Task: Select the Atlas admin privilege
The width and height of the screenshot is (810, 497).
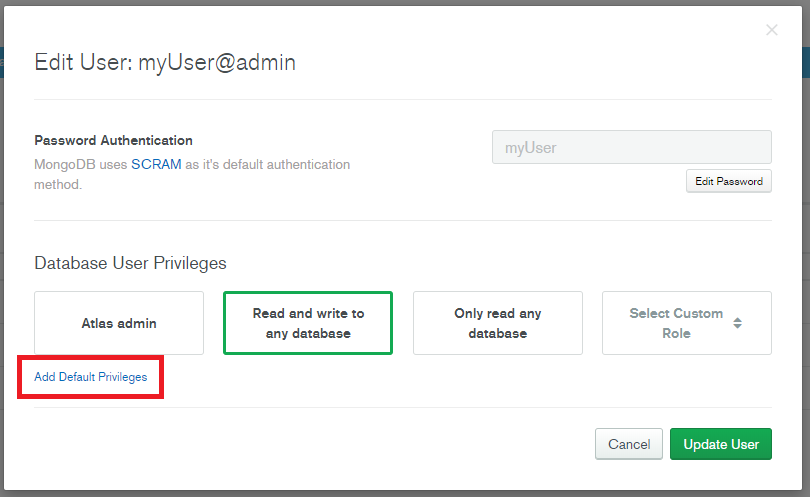Action: click(x=119, y=323)
